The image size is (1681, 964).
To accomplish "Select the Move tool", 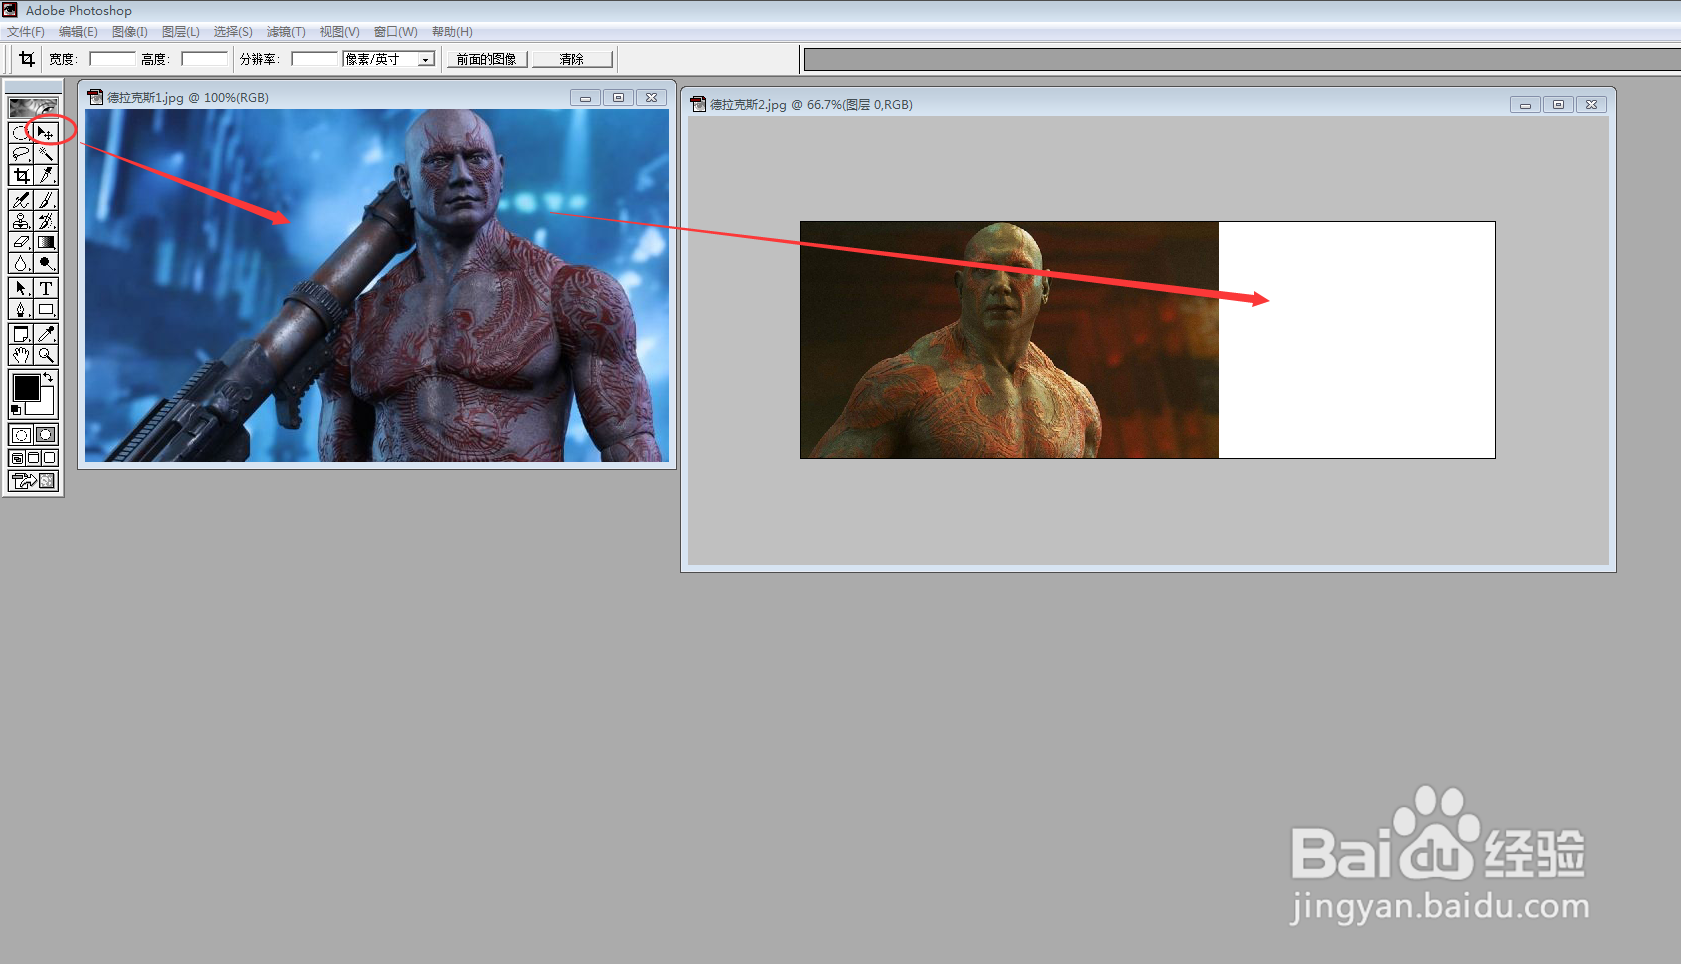I will [45, 132].
